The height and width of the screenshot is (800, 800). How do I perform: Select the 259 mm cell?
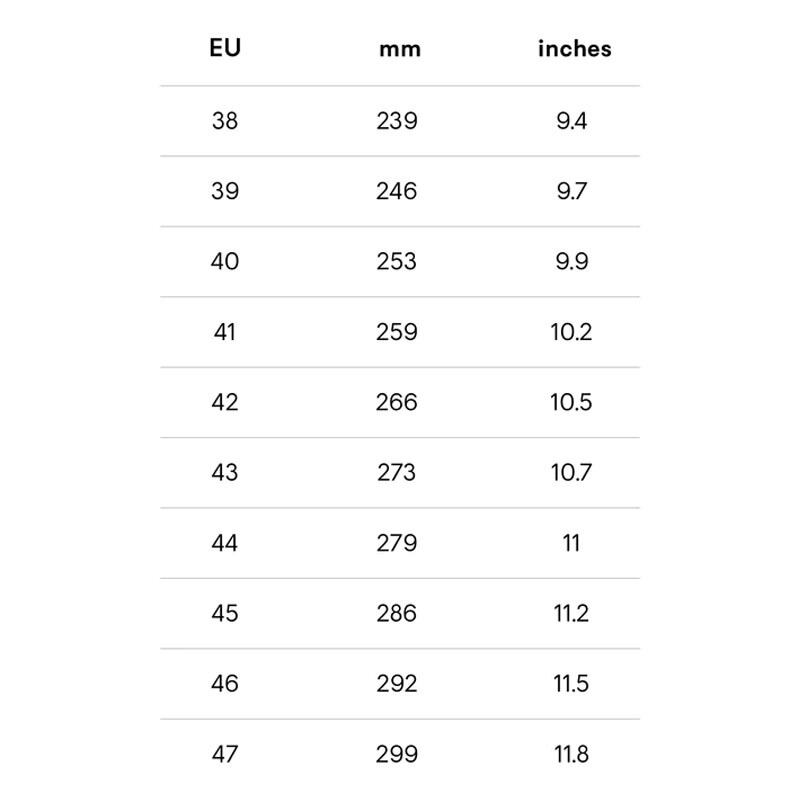397,331
